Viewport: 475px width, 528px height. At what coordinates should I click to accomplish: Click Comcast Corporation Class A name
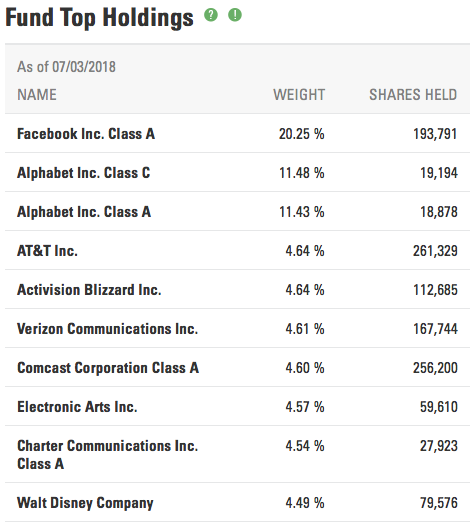(108, 368)
